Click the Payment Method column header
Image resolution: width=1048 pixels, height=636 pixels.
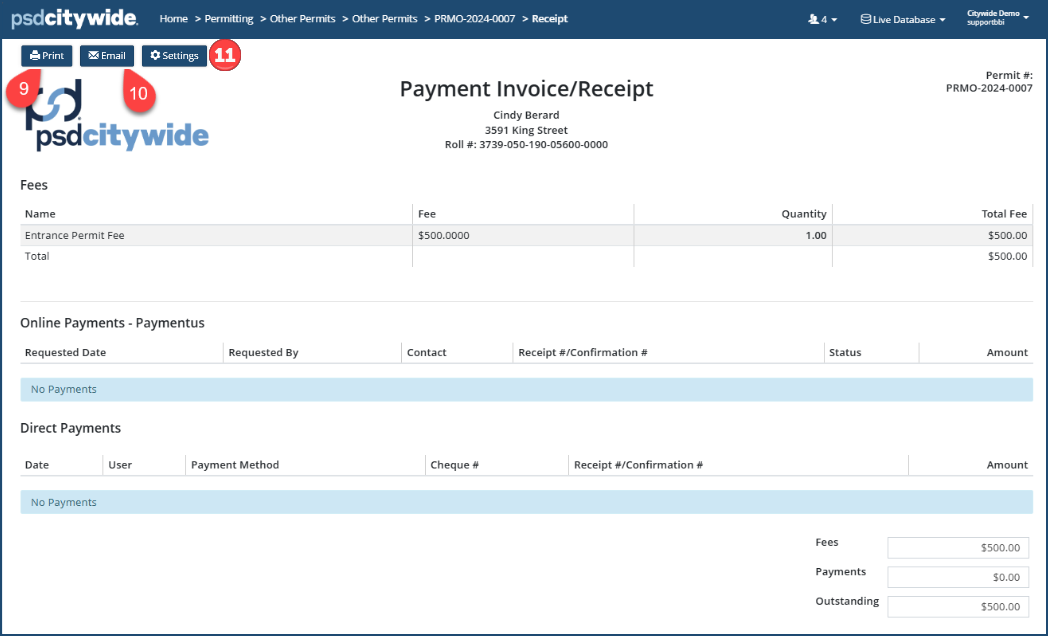click(235, 465)
